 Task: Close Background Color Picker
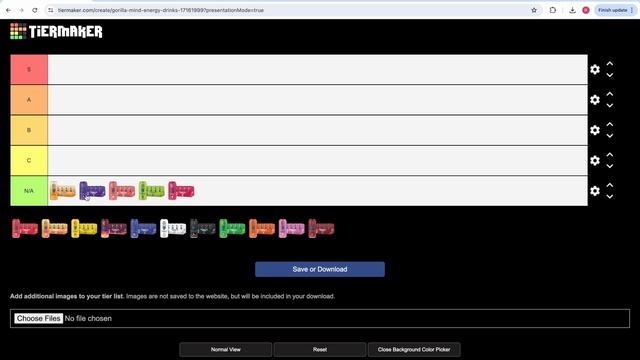point(414,349)
